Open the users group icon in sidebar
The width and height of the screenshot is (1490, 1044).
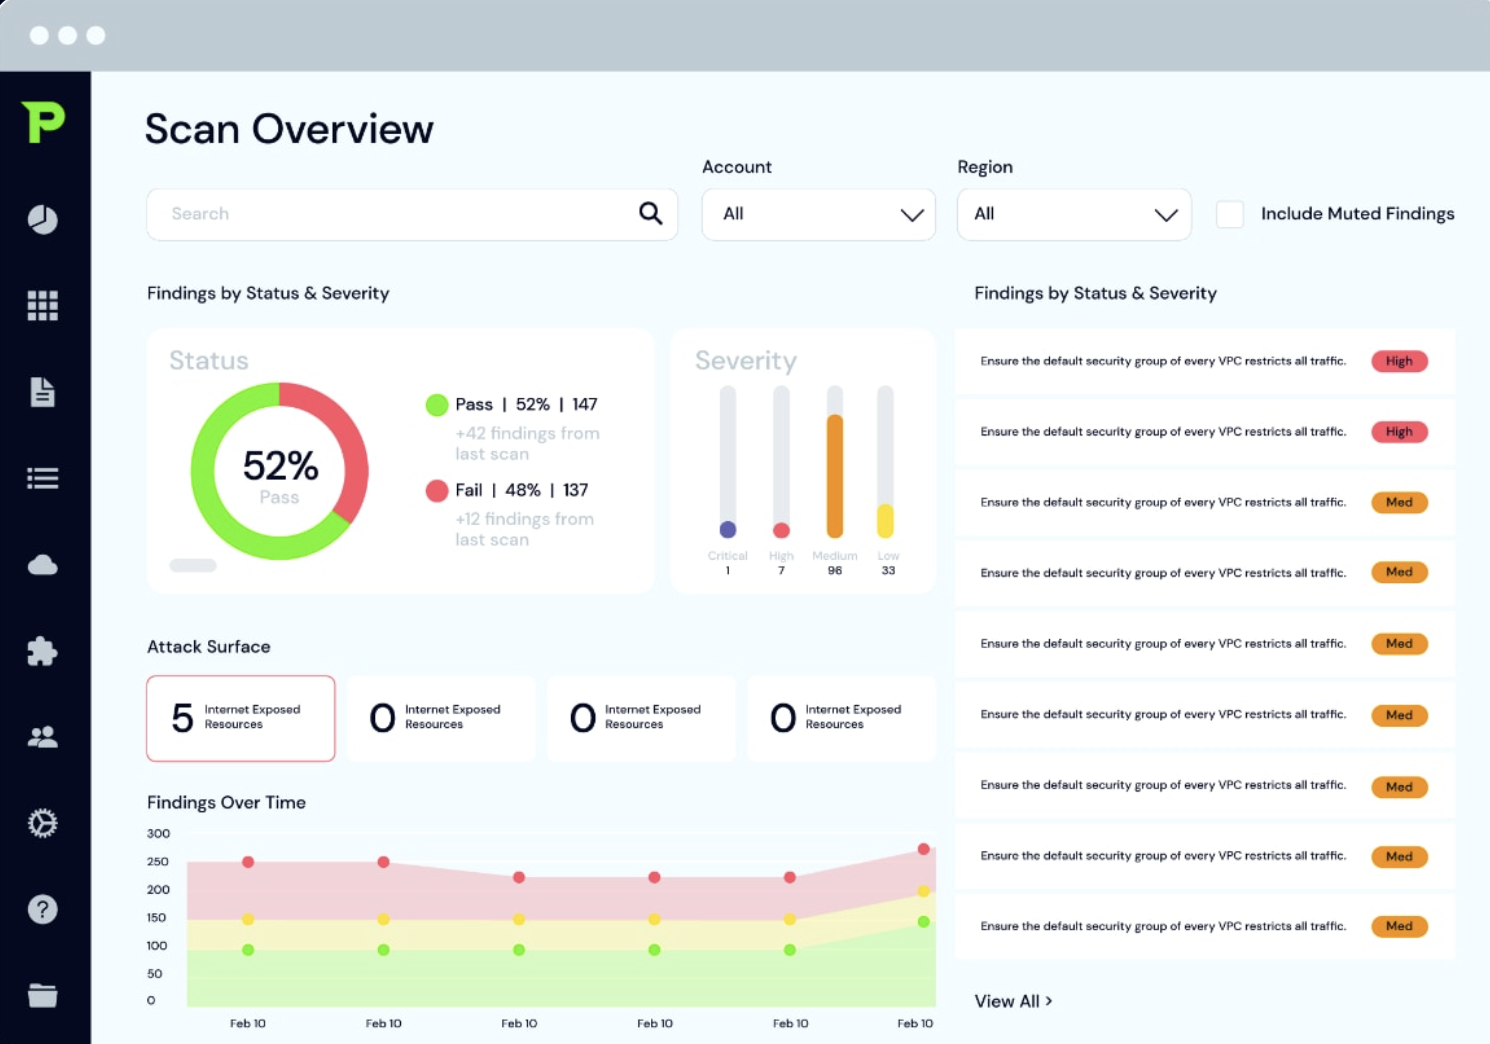42,737
